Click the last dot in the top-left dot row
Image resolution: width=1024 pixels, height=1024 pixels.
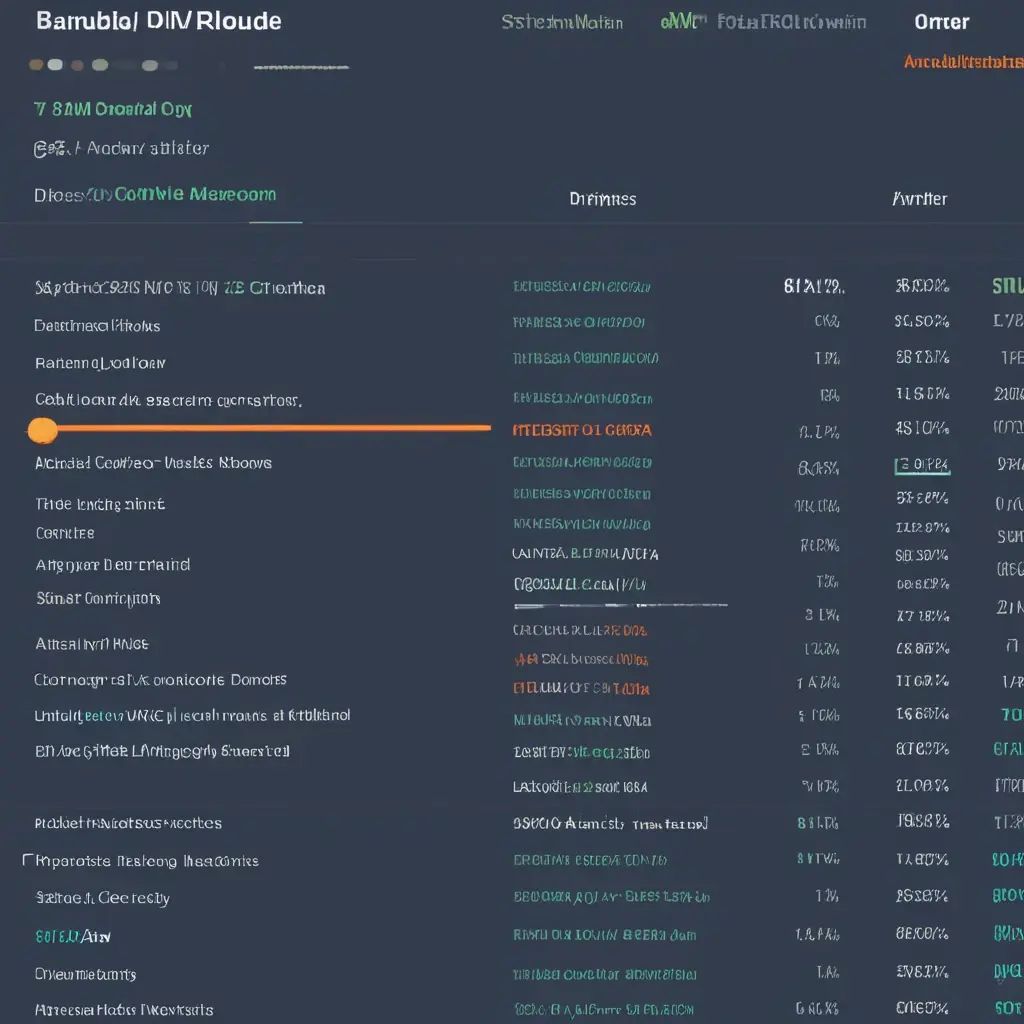(150, 66)
